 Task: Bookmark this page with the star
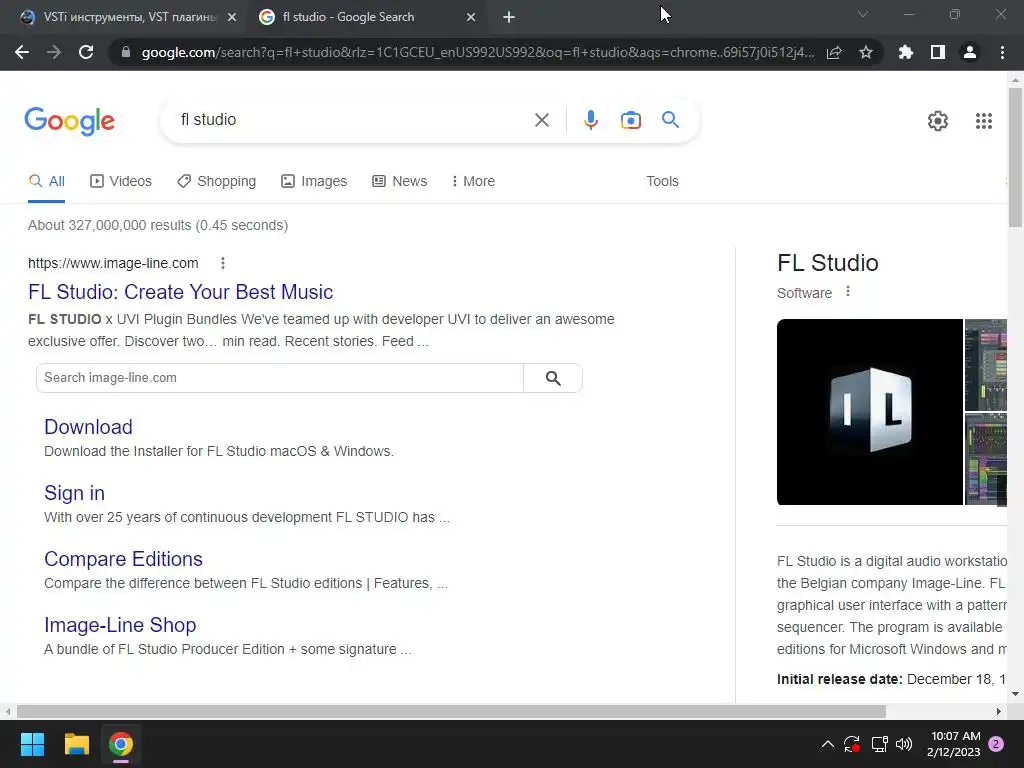pyautogui.click(x=866, y=52)
